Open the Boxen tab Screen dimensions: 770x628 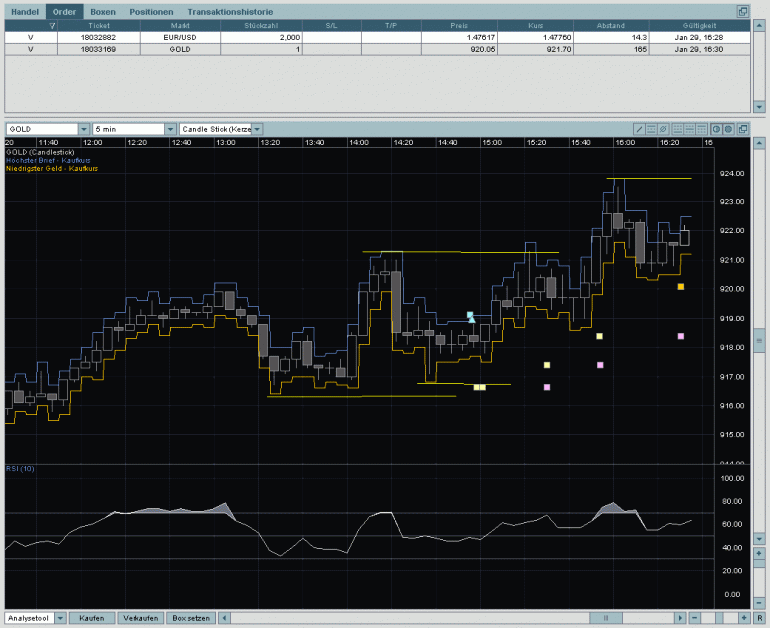coord(103,12)
